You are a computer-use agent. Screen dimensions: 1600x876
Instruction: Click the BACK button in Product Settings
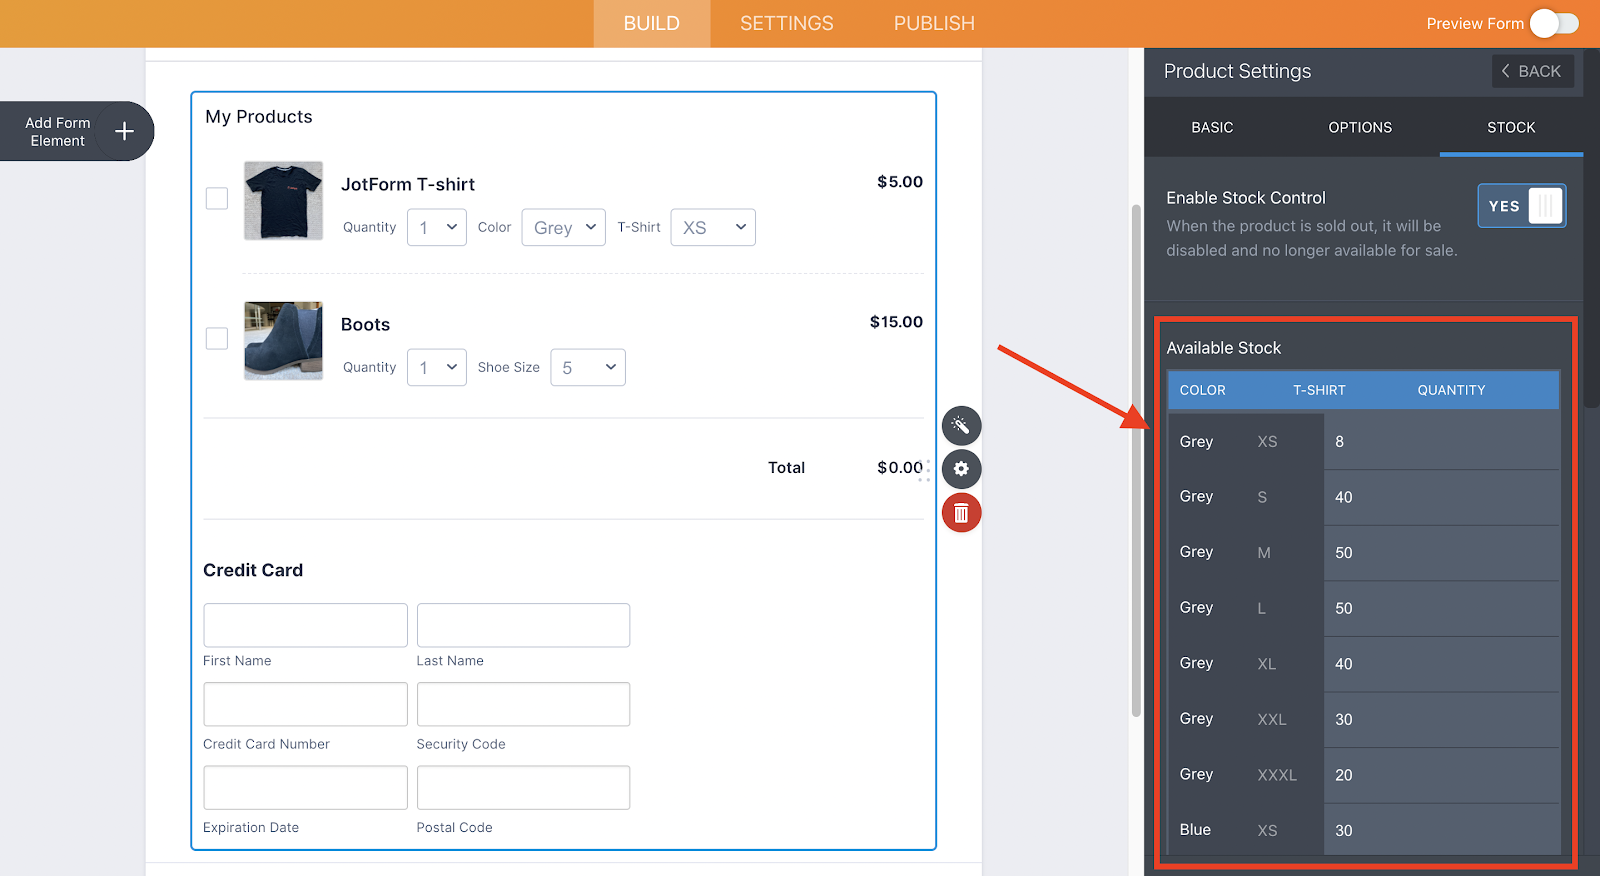[x=1533, y=71]
